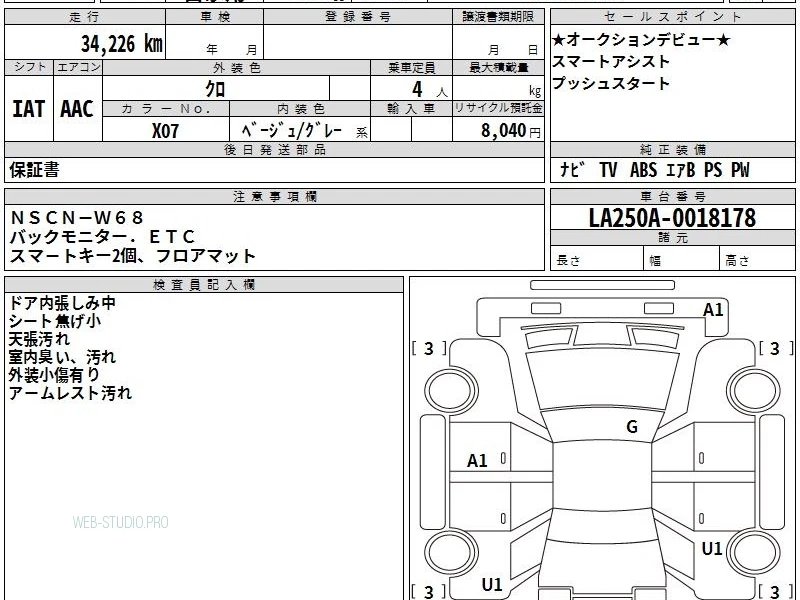Screen dimensions: 800x600
Task: Click the 幅 dimension field
Action: tap(682, 260)
